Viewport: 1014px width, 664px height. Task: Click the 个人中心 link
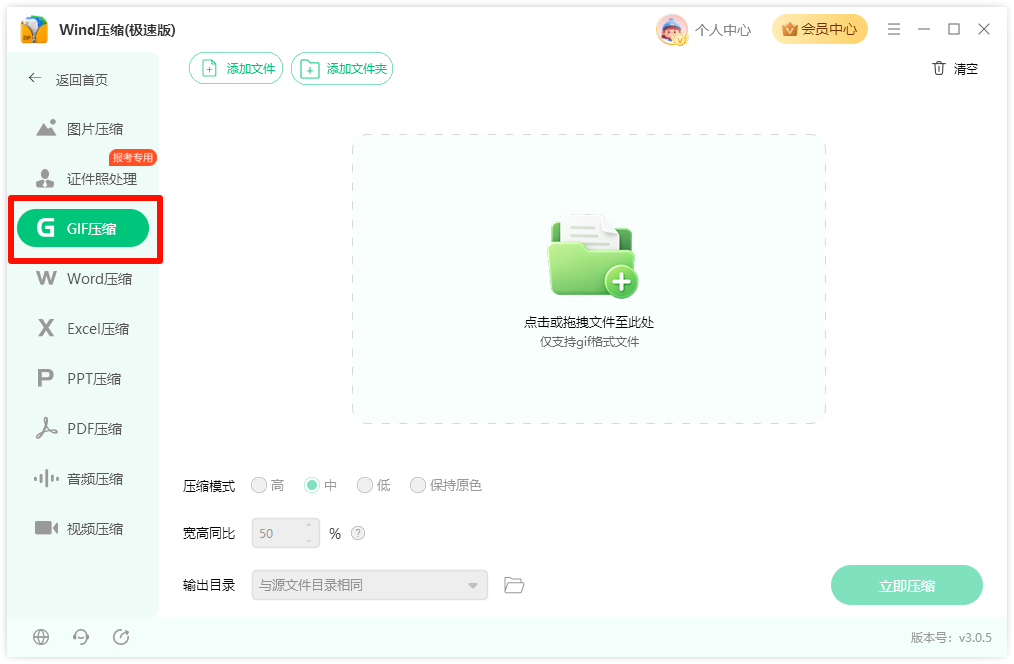[723, 30]
